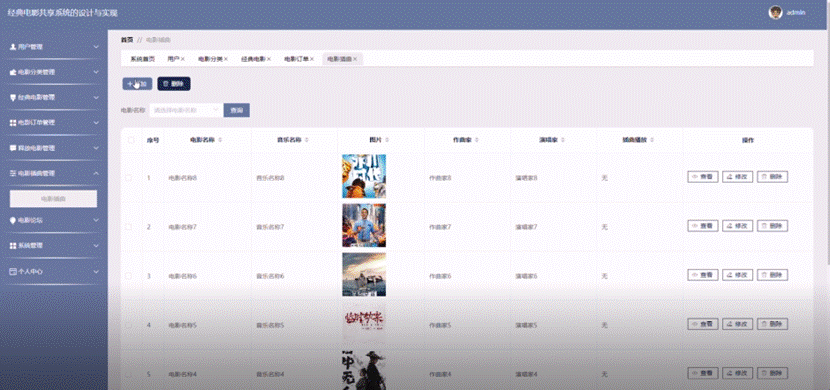The width and height of the screenshot is (830, 390).
Task: Check the row for 电影名称8
Action: [129, 178]
